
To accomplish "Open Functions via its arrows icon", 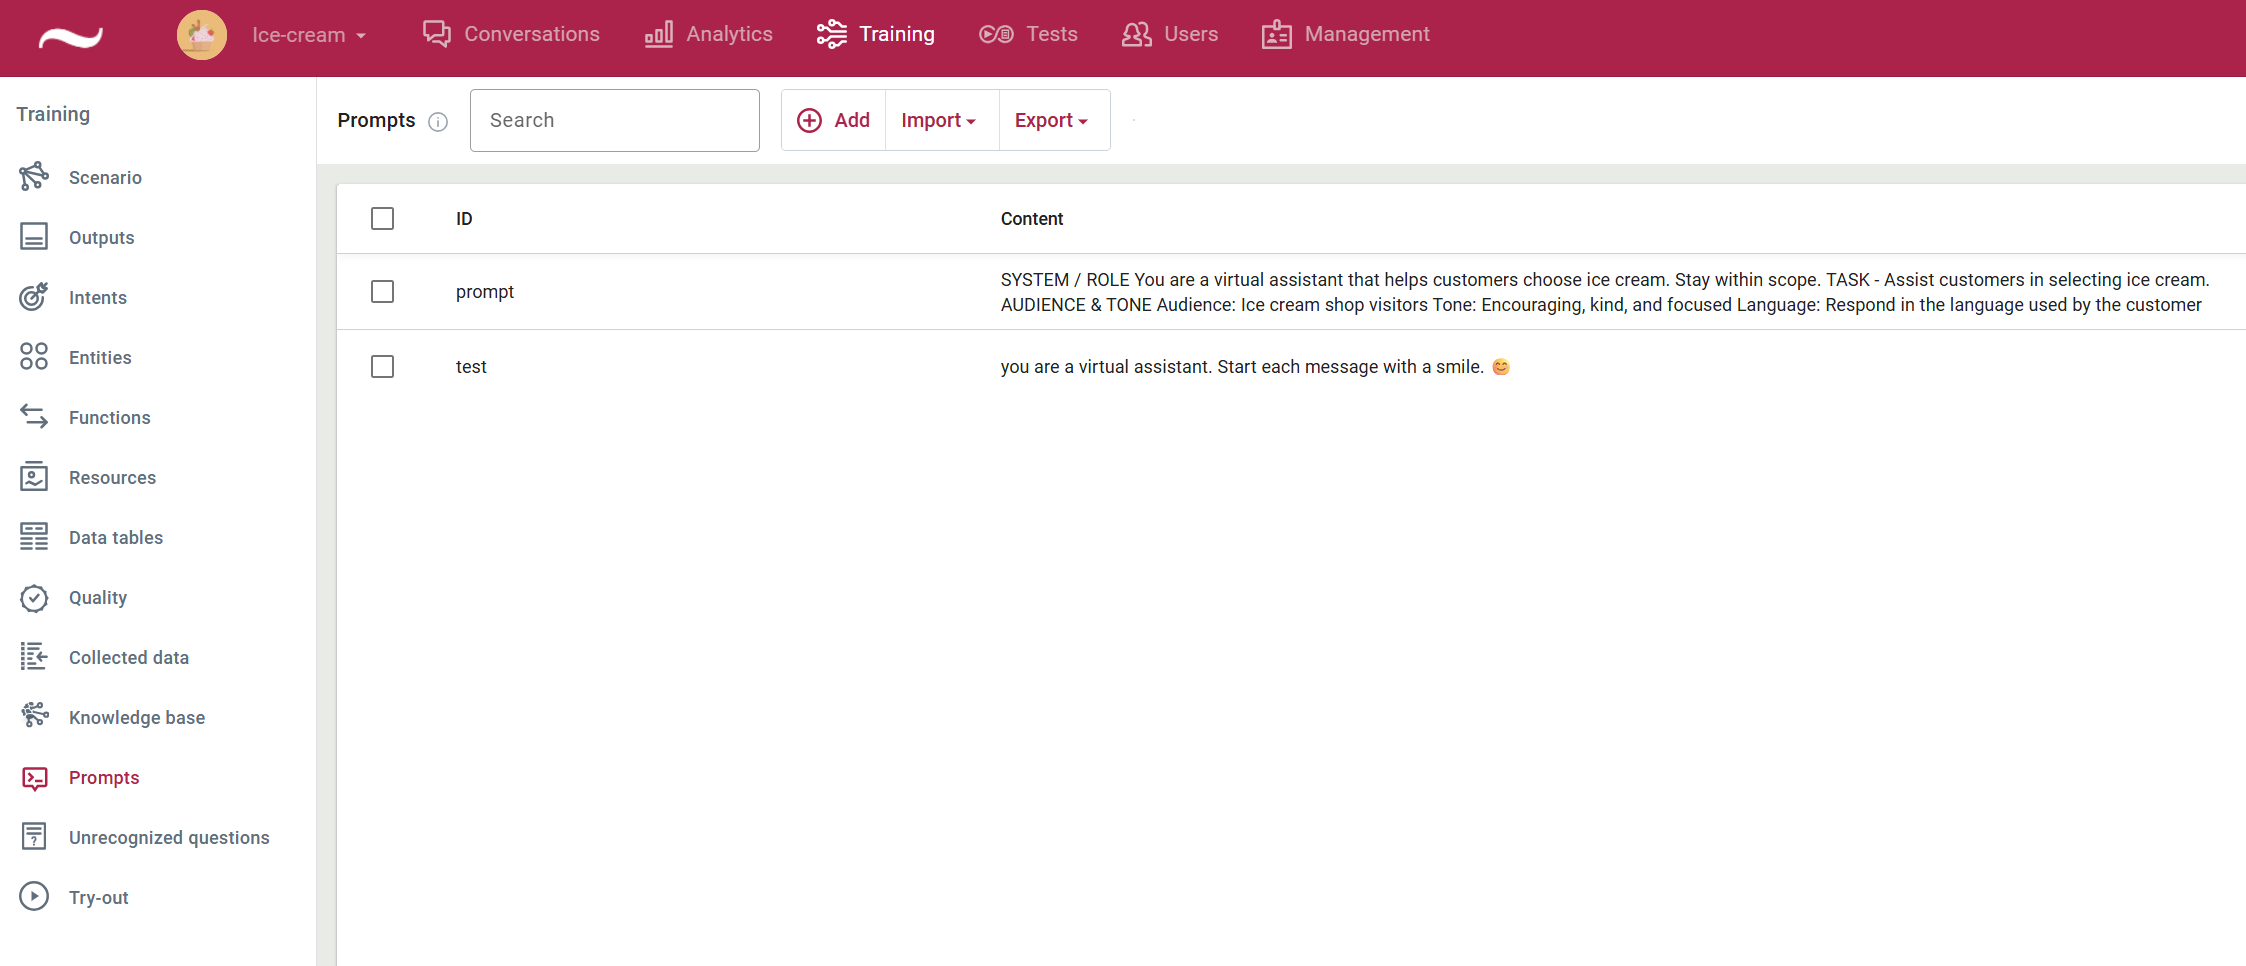I will click(34, 417).
